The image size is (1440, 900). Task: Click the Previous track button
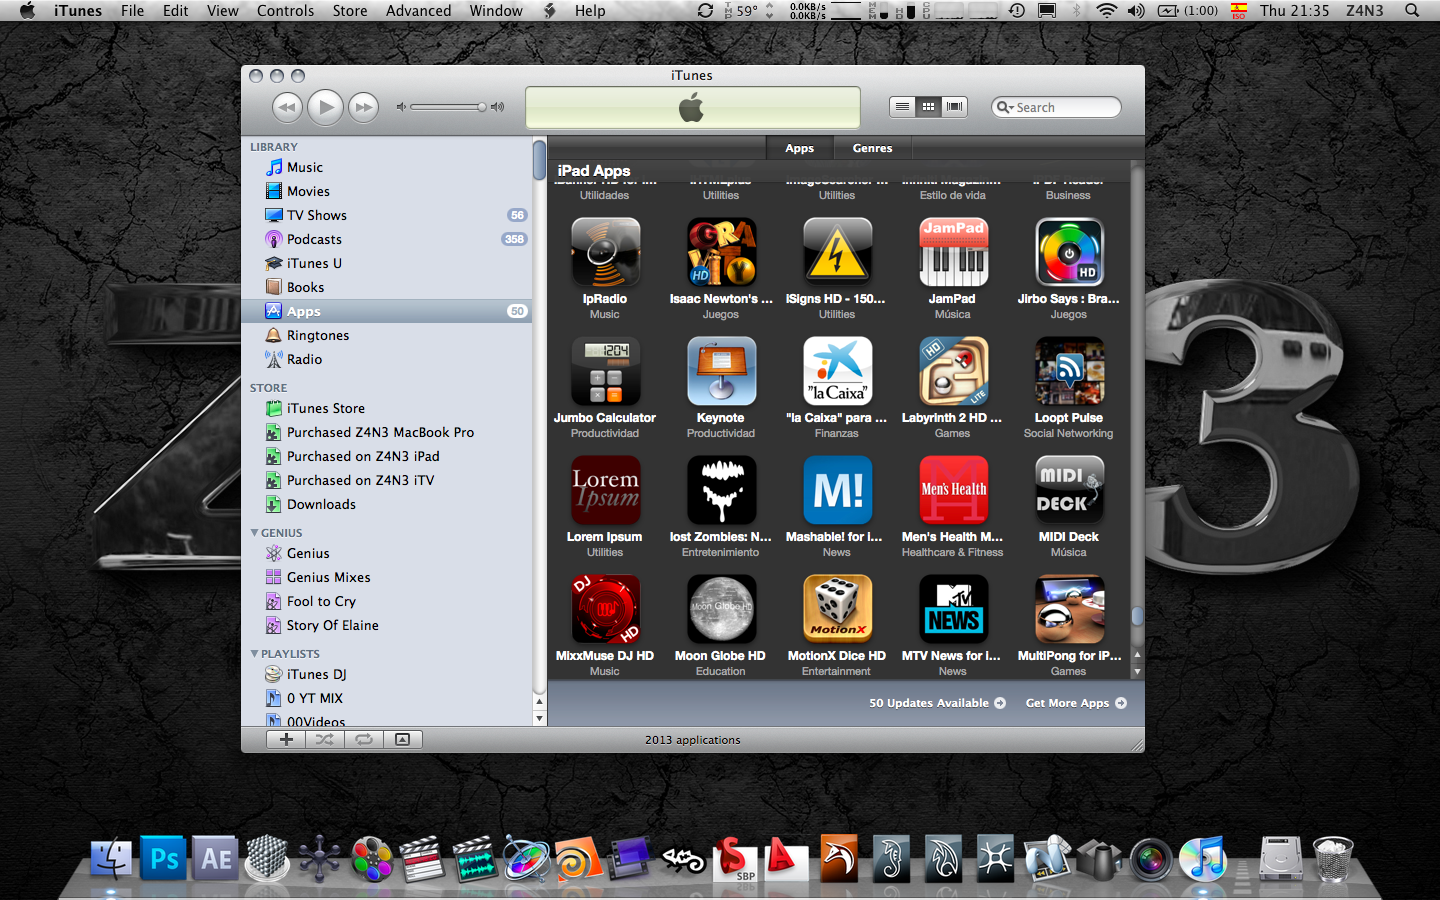tap(287, 107)
